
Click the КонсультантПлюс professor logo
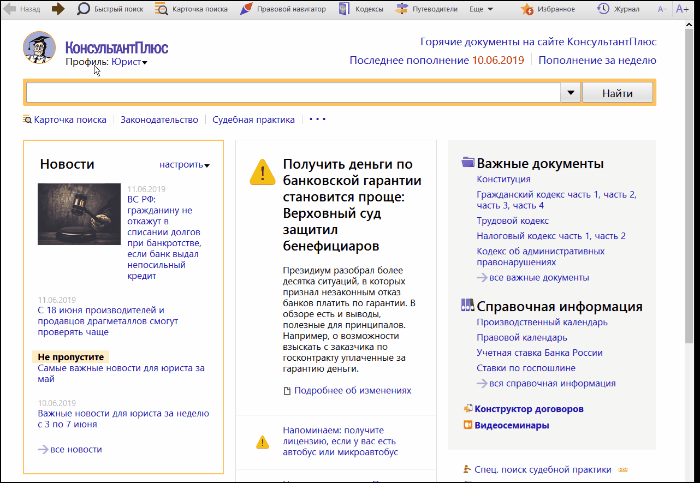(x=39, y=47)
